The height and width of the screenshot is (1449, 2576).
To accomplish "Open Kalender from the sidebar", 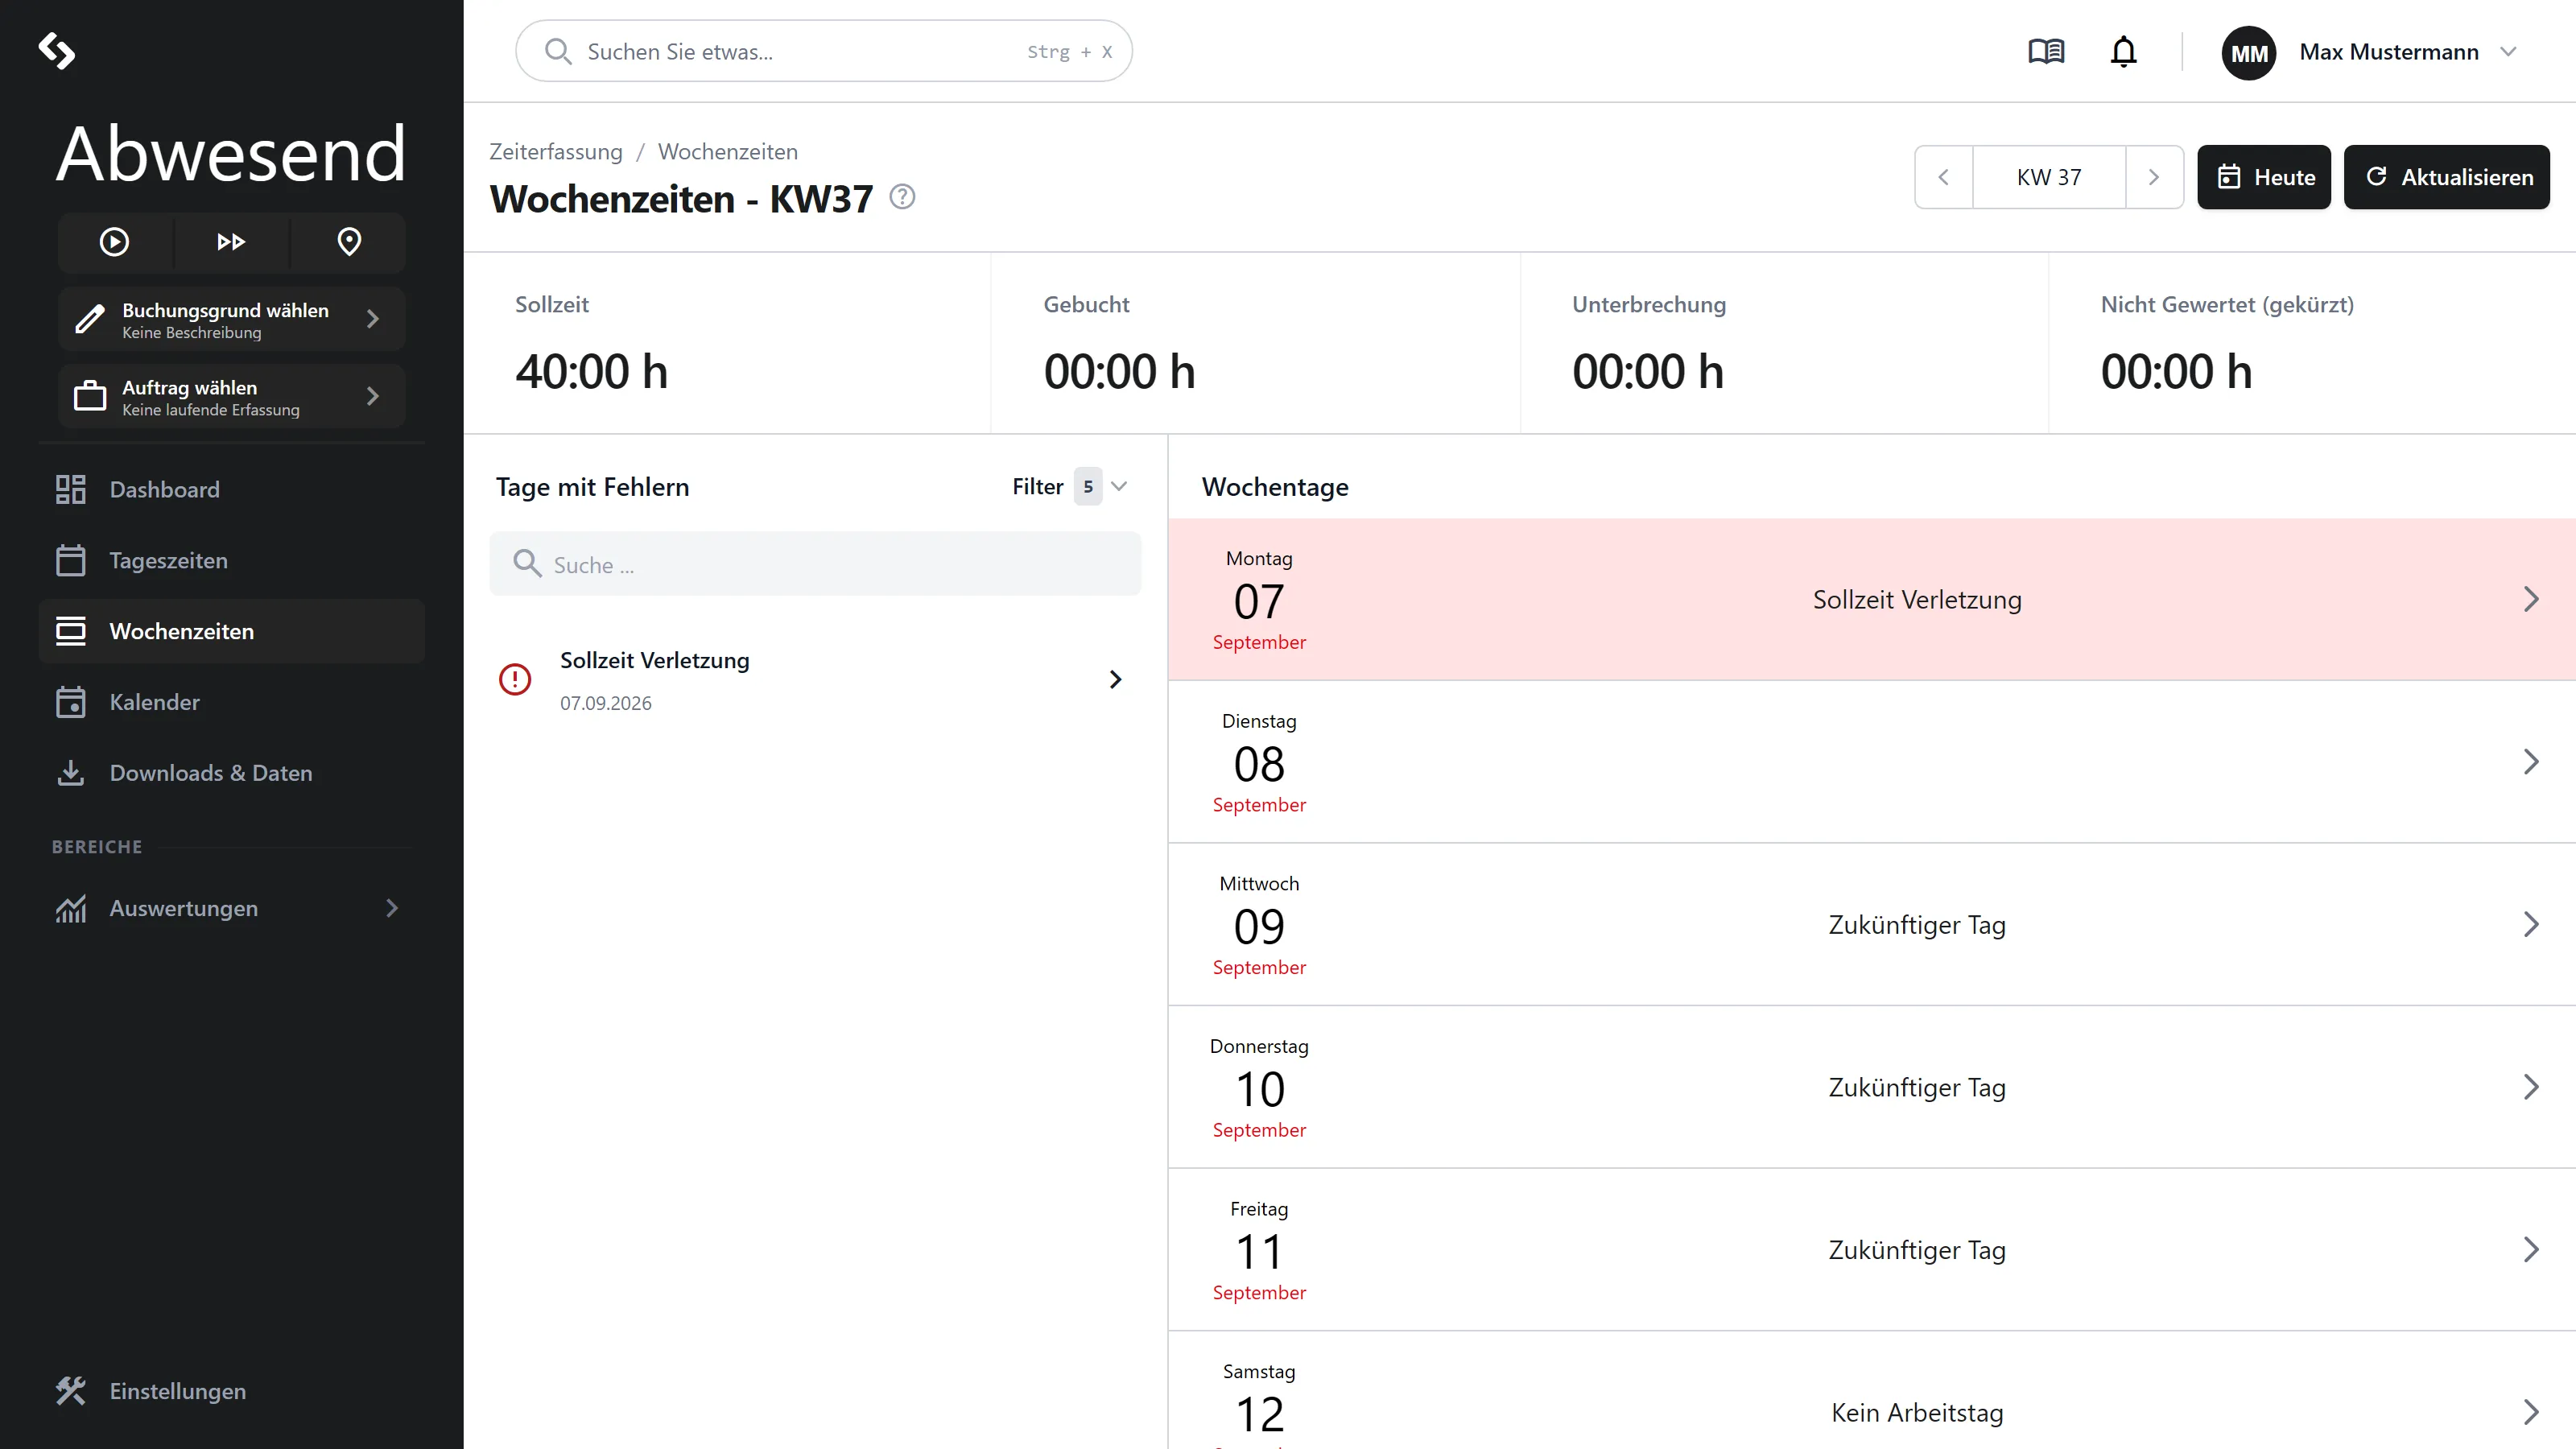I will tap(231, 703).
